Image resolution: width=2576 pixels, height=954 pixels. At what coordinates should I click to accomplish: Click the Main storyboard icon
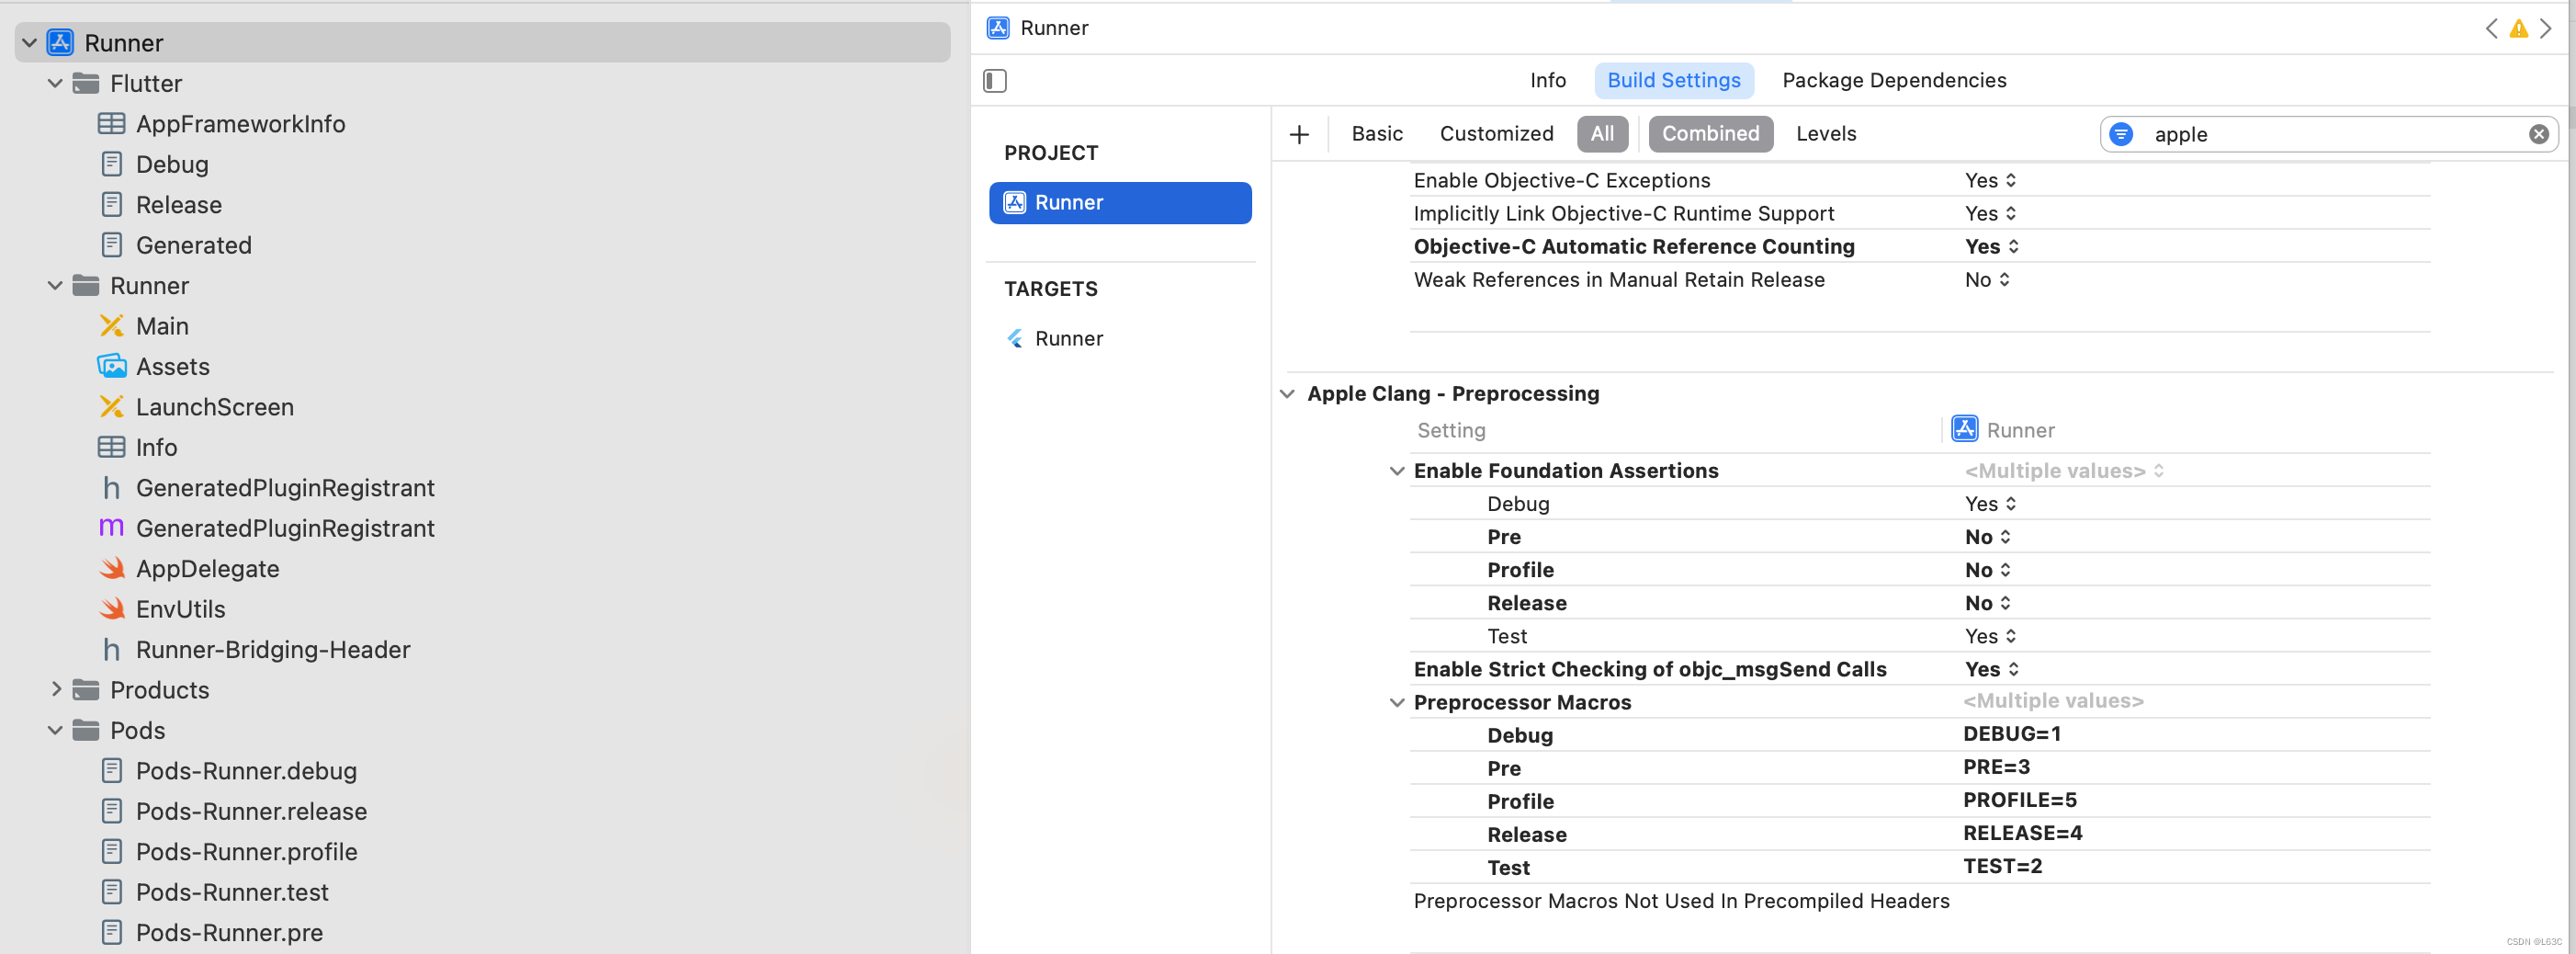click(x=111, y=326)
